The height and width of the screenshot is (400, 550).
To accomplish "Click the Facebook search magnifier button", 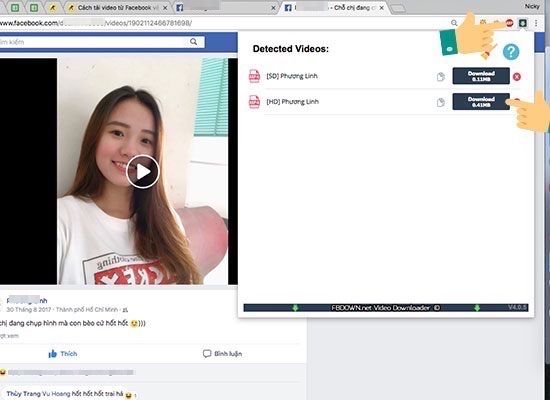I will (194, 42).
